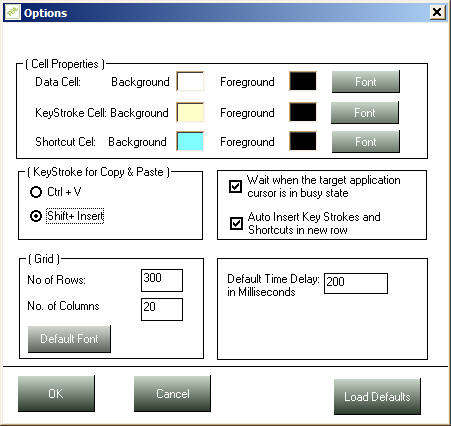This screenshot has height=426, width=451.
Task: Focus the No of Rows field
Action: [162, 280]
